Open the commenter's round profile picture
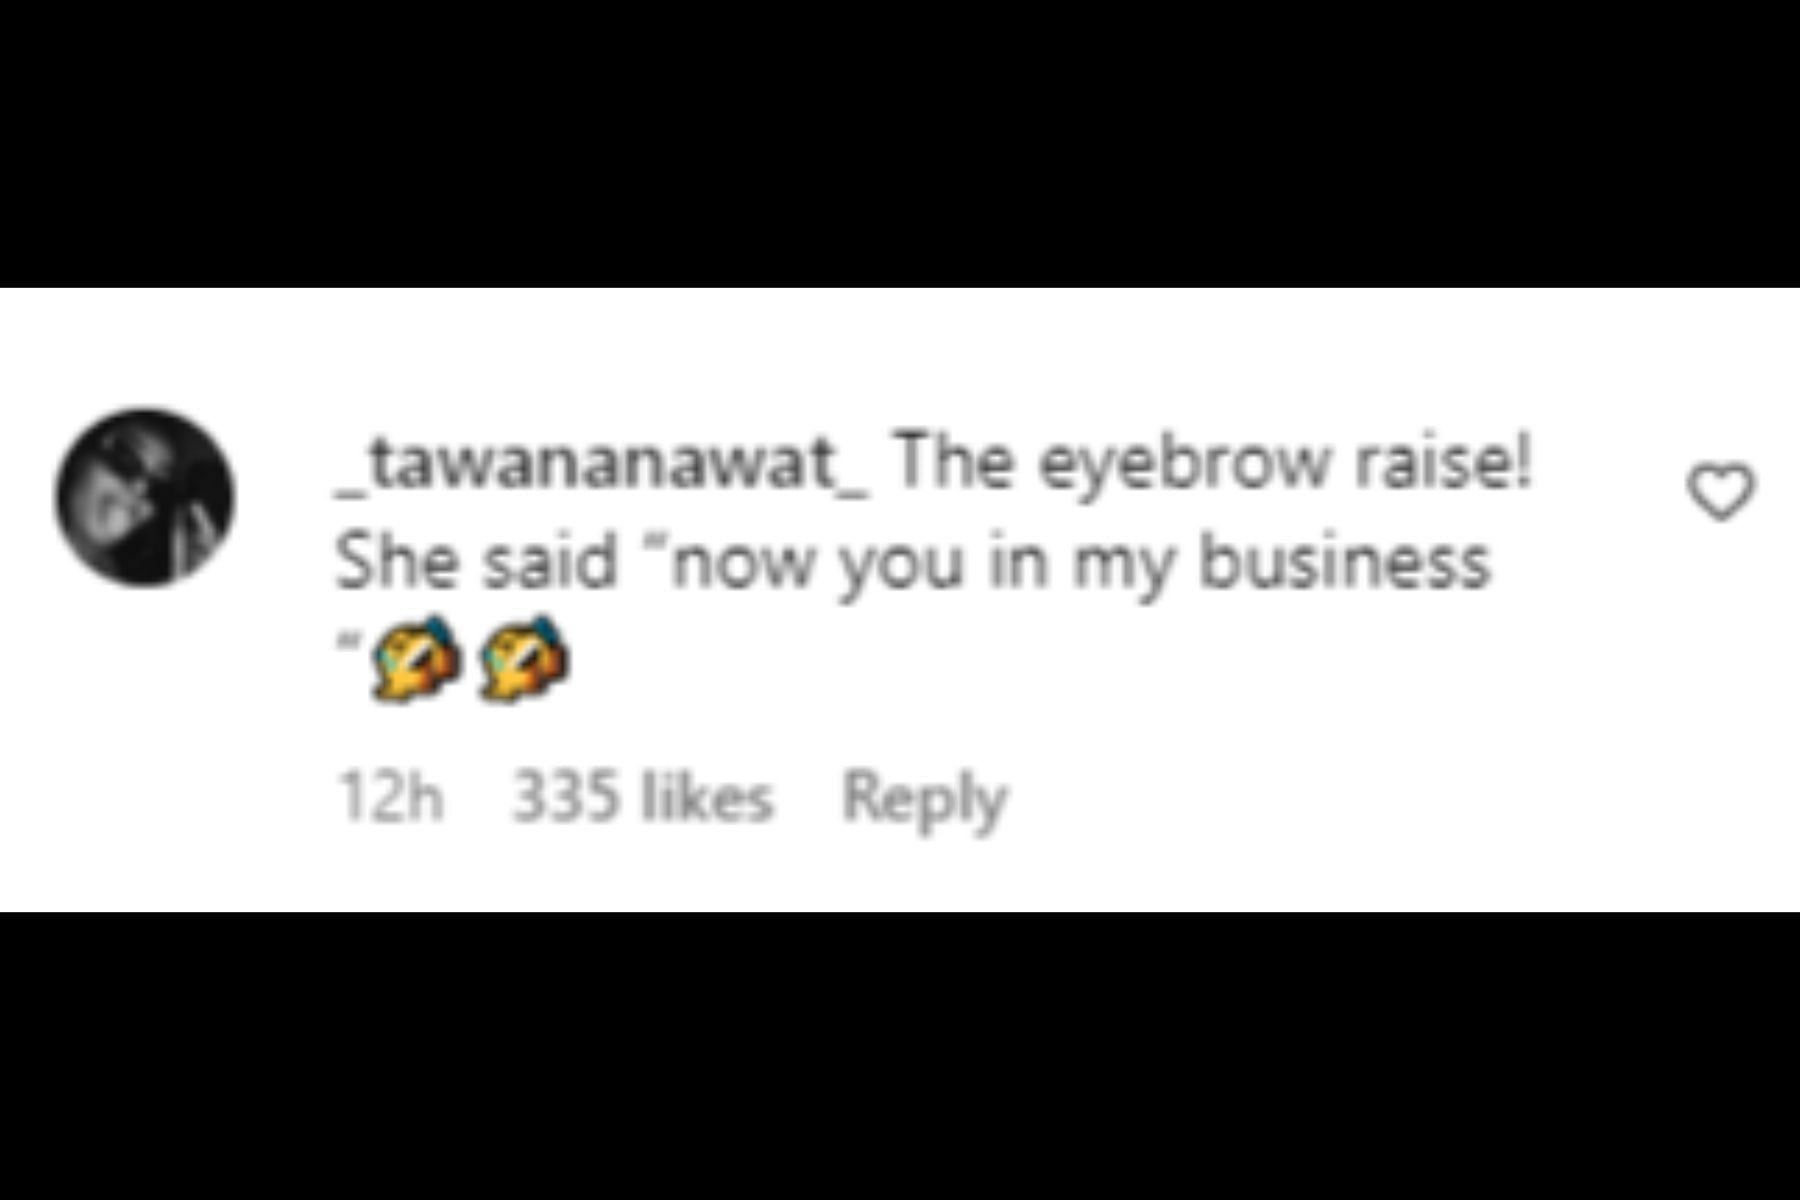 click(145, 497)
